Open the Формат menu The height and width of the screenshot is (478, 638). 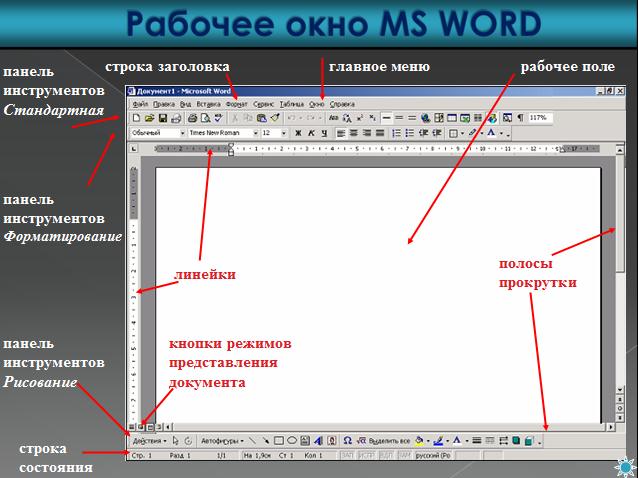236,104
